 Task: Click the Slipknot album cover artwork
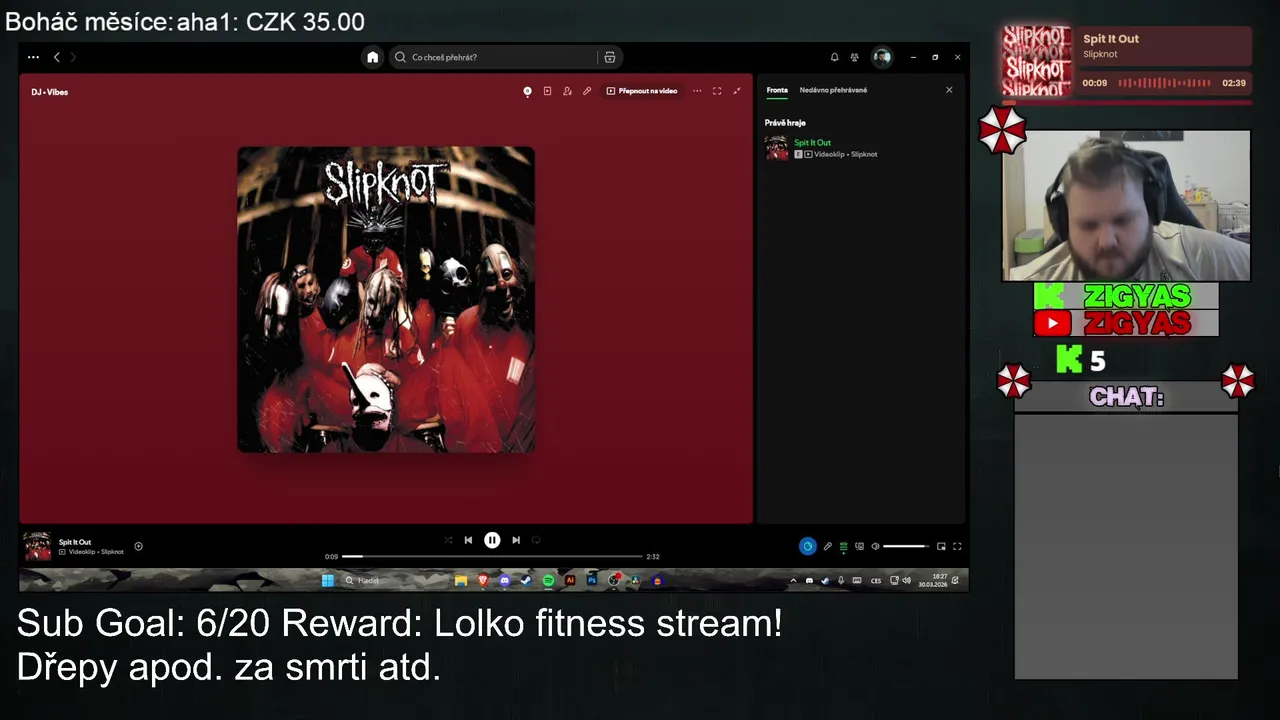point(386,300)
